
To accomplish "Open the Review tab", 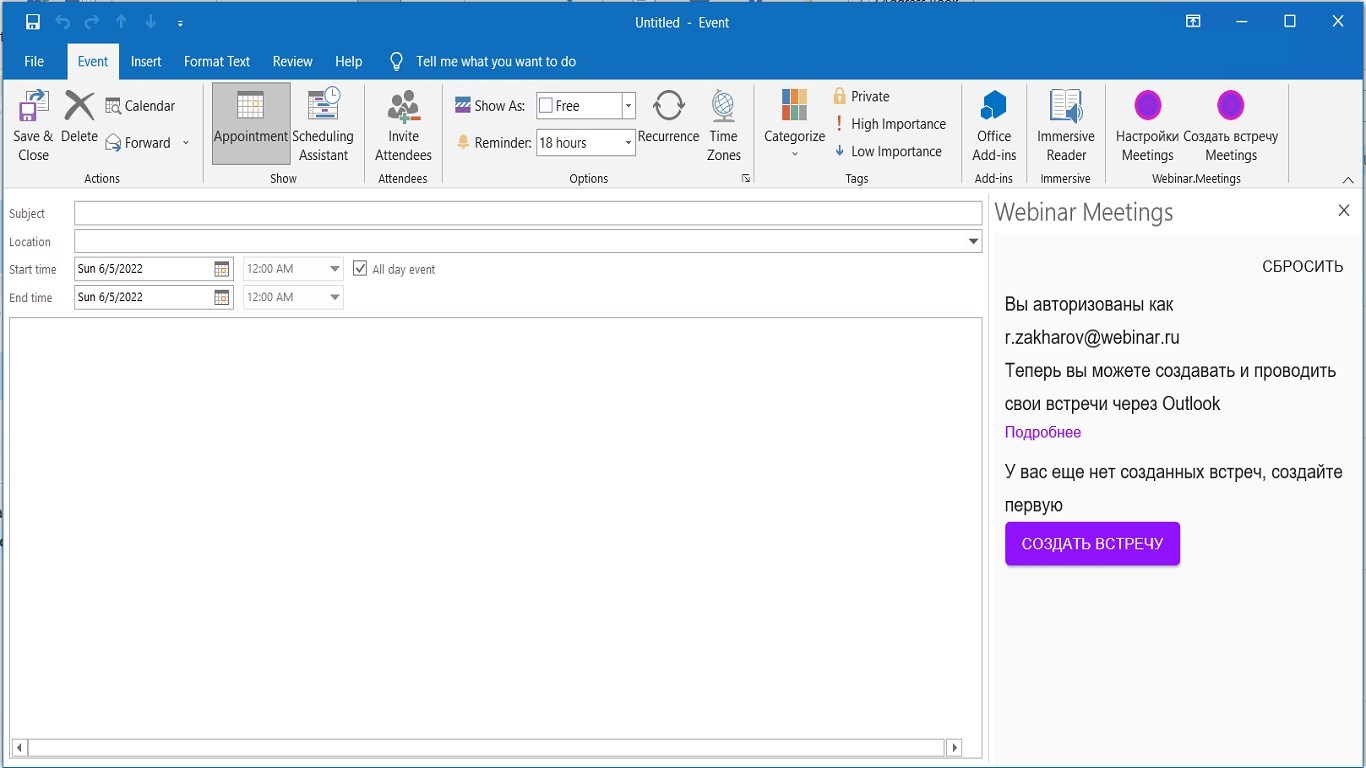I will [293, 61].
